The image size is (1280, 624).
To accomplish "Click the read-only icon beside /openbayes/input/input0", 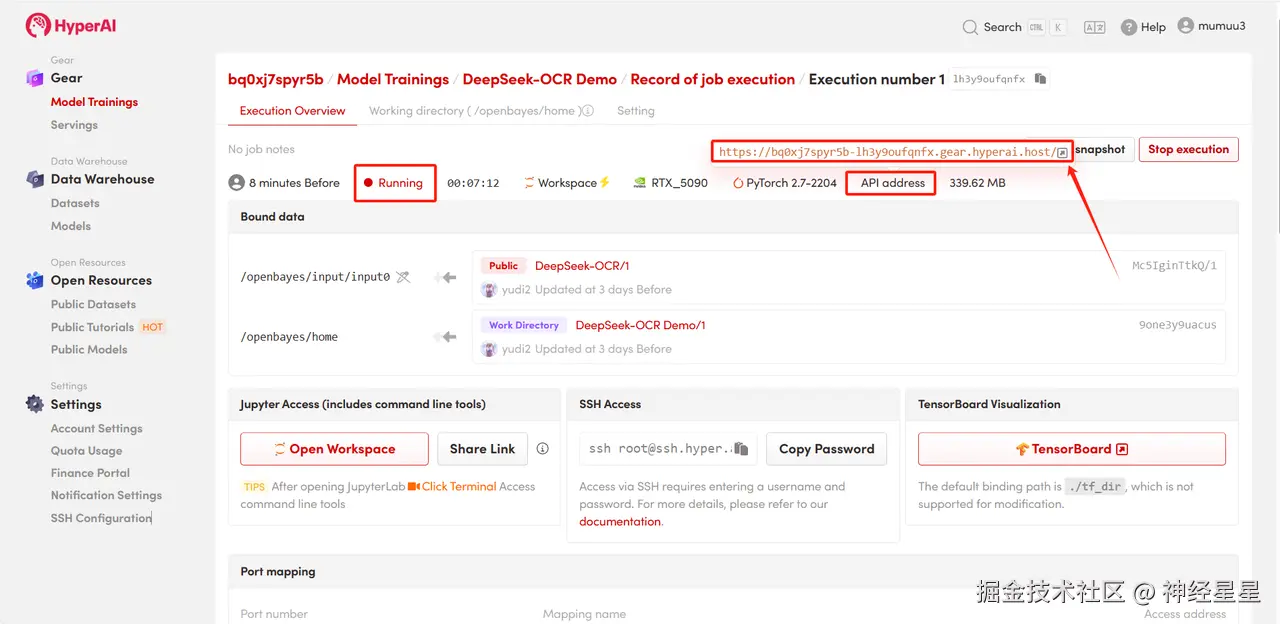I will (x=403, y=277).
